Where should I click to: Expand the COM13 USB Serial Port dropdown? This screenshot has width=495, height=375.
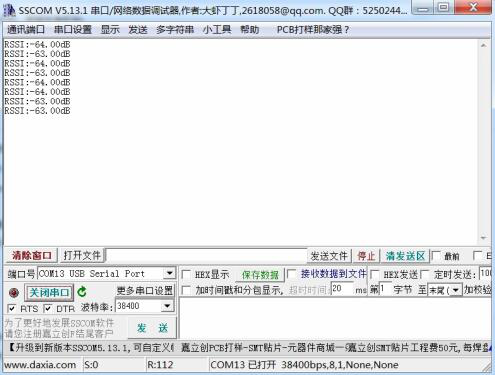pyautogui.click(x=169, y=273)
